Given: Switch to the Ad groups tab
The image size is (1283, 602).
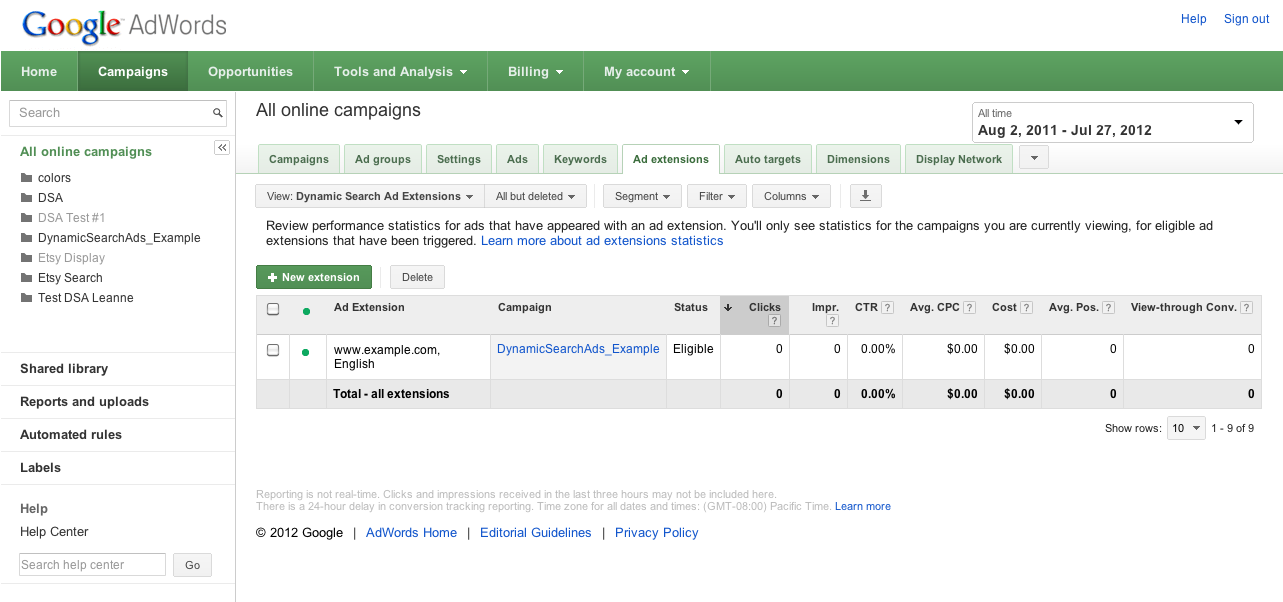Looking at the screenshot, I should (383, 159).
